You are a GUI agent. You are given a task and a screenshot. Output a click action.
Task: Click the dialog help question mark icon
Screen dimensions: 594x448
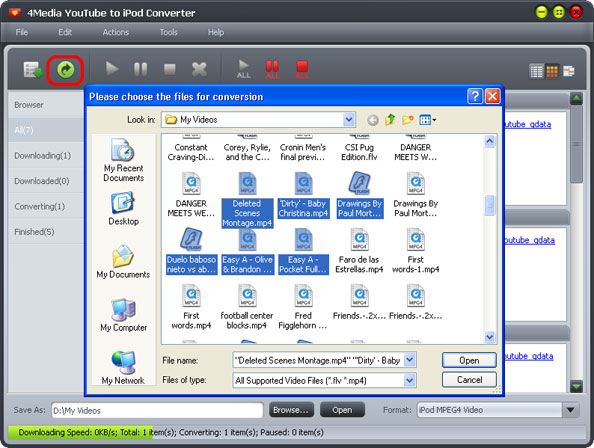tap(475, 96)
